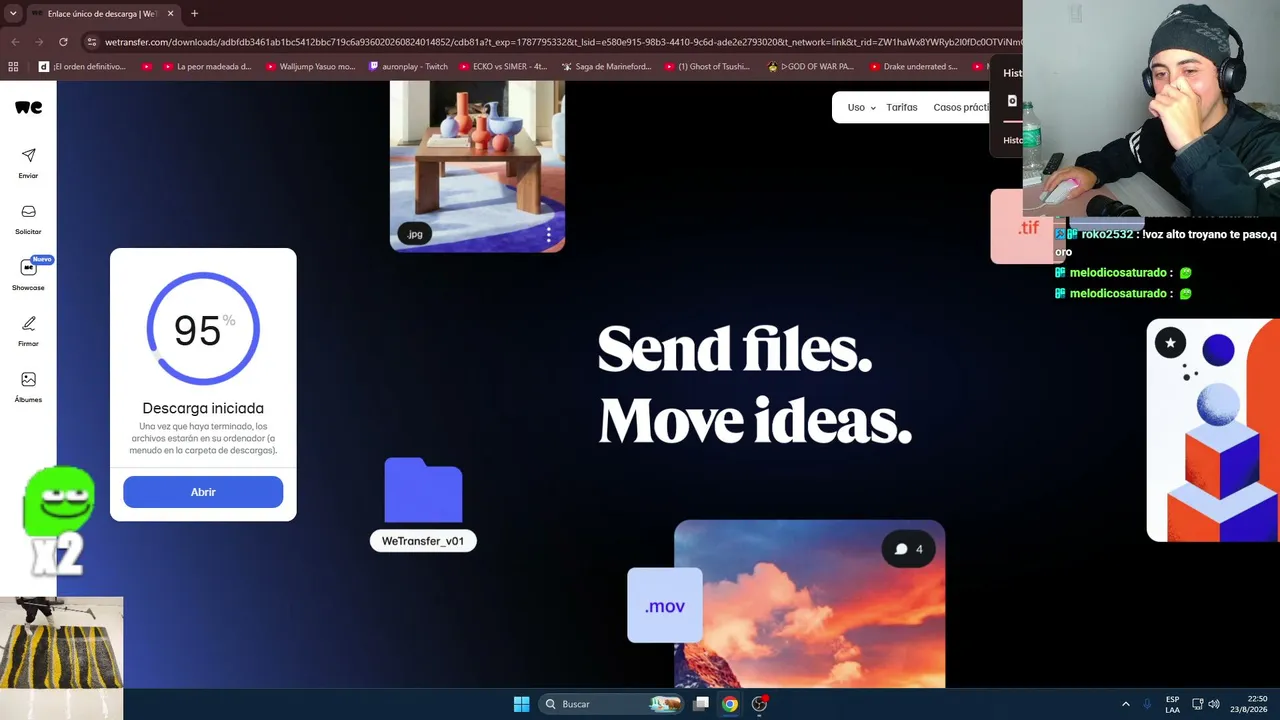
Task: Open 'Walljump Yasuo' bookmark
Action: pyautogui.click(x=311, y=67)
